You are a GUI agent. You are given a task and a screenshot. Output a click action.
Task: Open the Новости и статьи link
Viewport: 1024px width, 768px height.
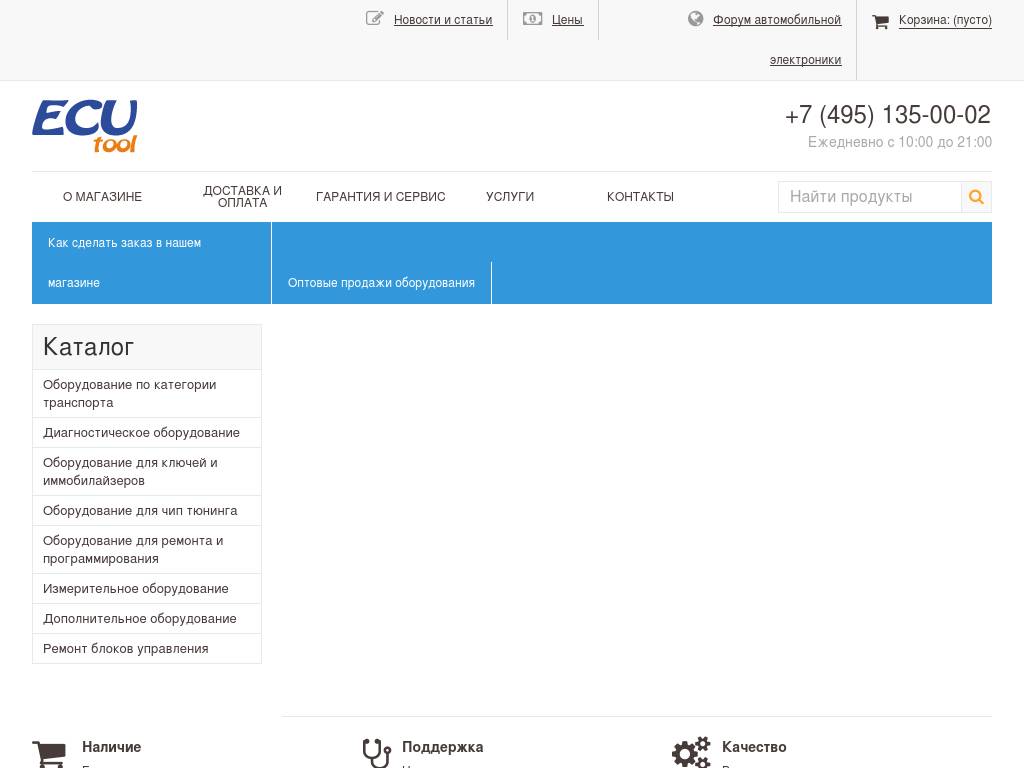click(x=443, y=20)
